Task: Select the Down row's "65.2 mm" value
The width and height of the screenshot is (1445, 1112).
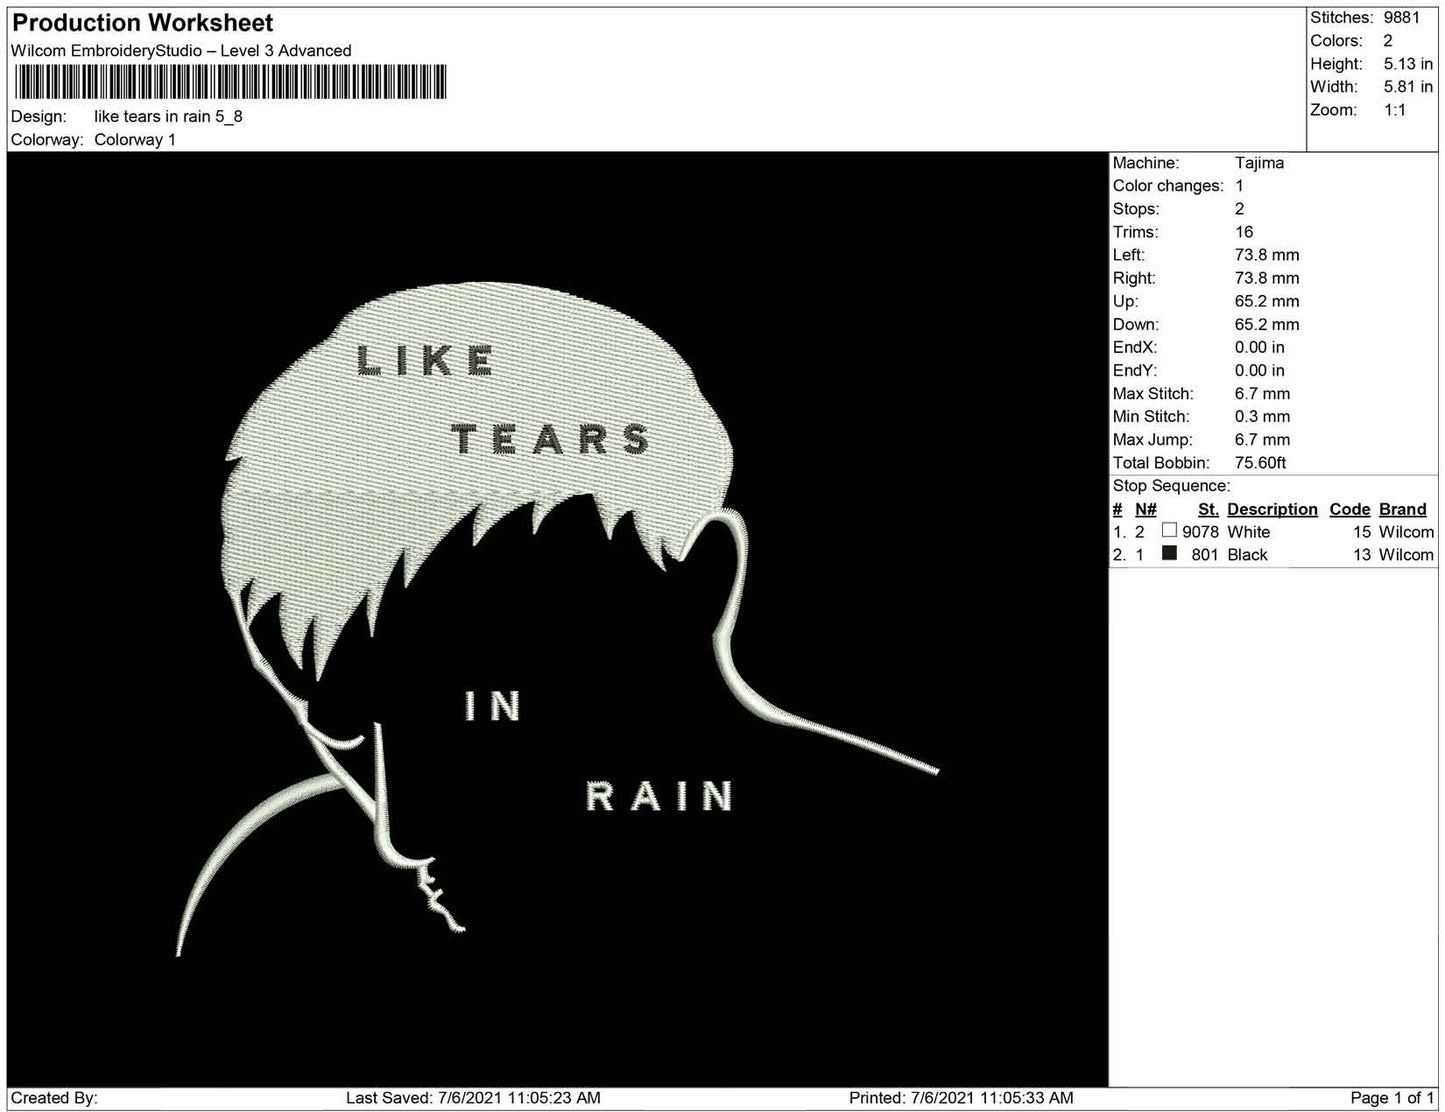Action: 1267,324
